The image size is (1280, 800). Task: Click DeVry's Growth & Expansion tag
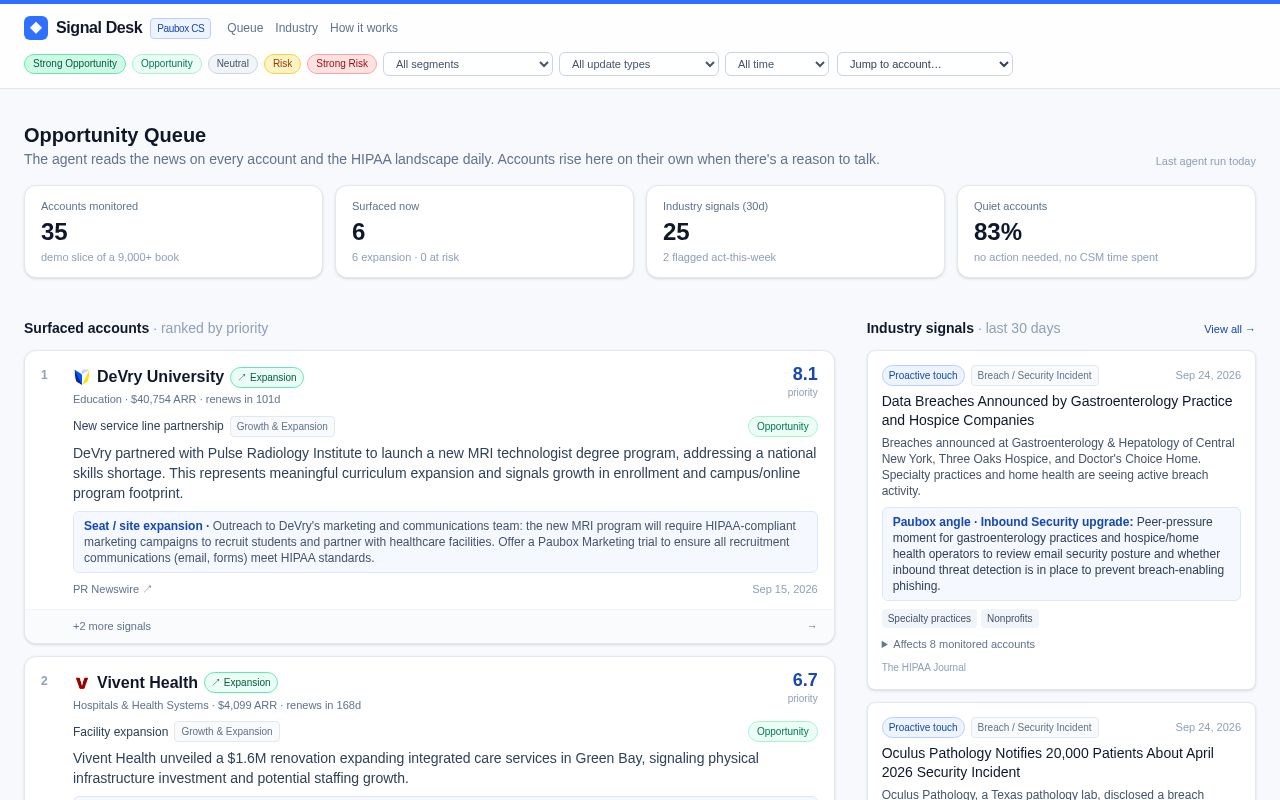(x=282, y=426)
